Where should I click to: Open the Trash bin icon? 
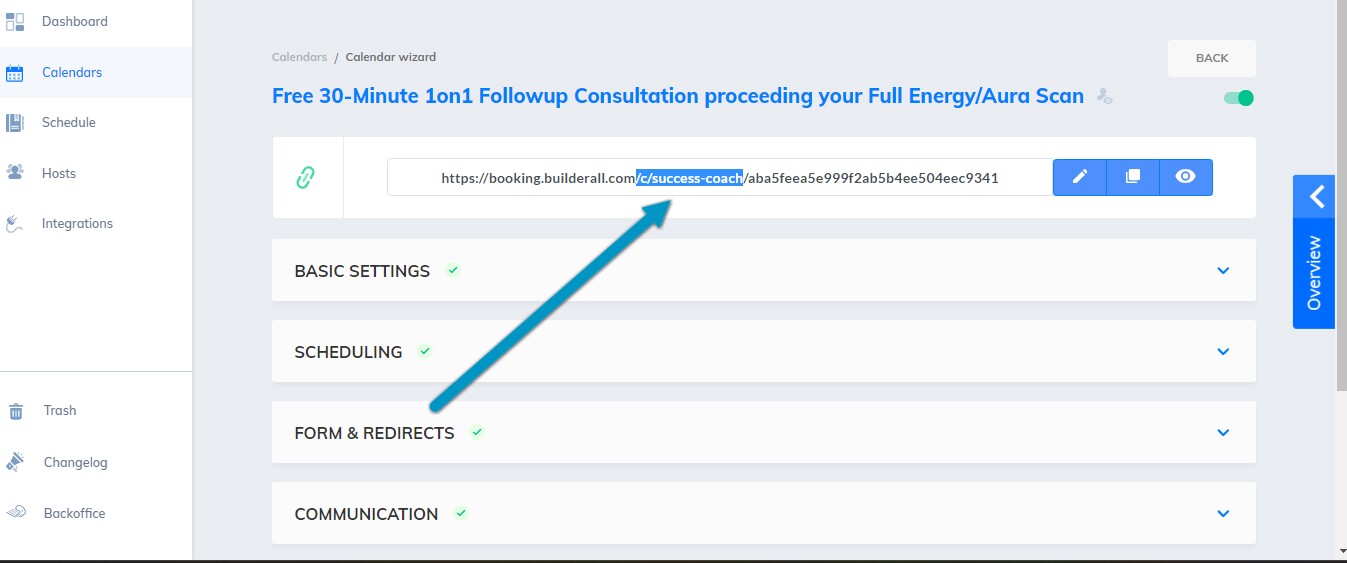coord(16,411)
